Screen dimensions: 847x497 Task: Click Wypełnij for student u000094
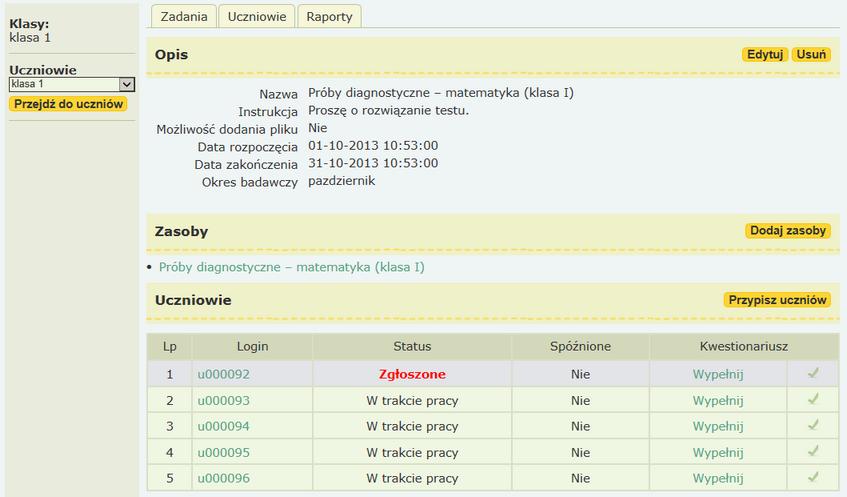pyautogui.click(x=718, y=426)
